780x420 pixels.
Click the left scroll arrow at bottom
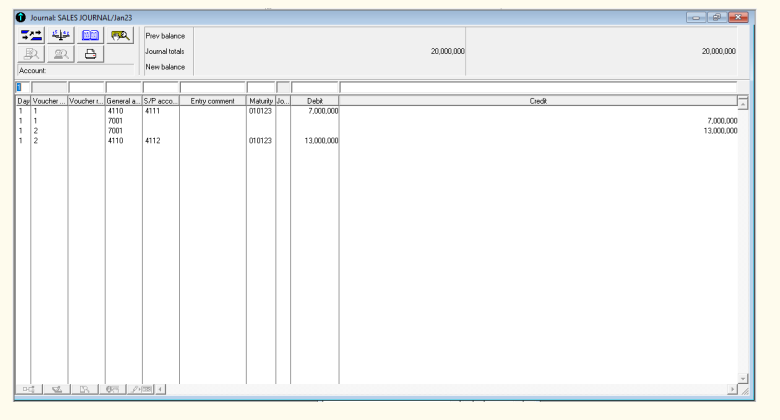(x=160, y=389)
